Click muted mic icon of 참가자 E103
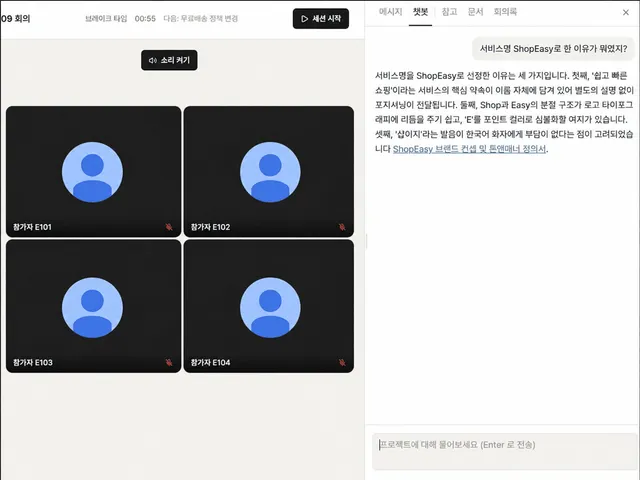The width and height of the screenshot is (640, 480). [x=169, y=362]
